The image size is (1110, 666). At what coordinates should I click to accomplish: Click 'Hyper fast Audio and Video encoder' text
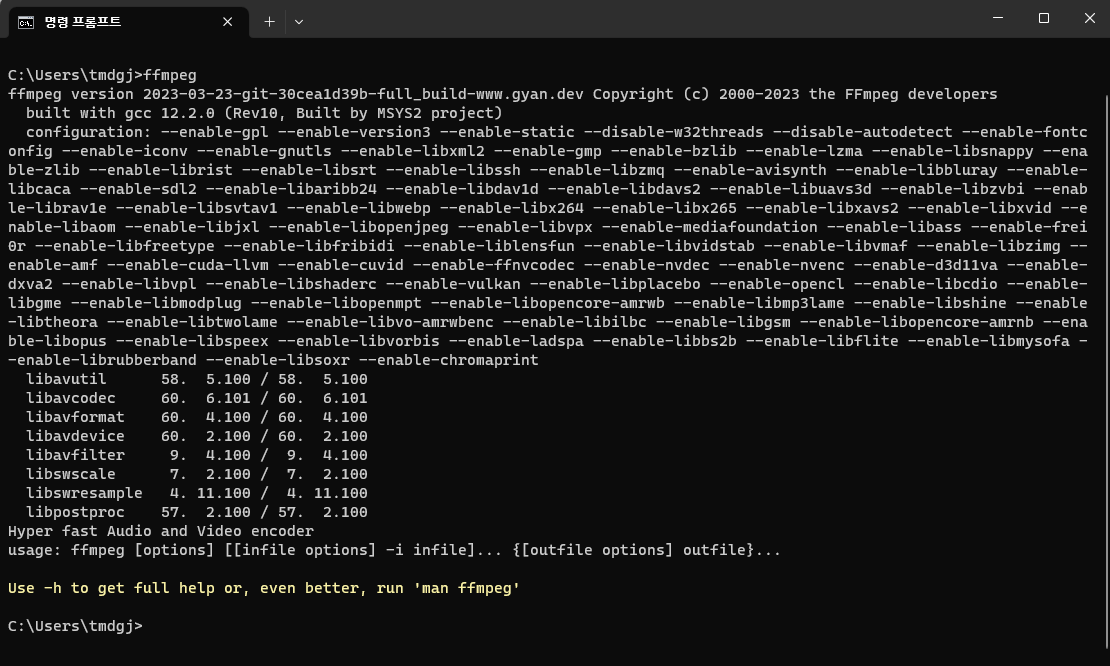161,532
